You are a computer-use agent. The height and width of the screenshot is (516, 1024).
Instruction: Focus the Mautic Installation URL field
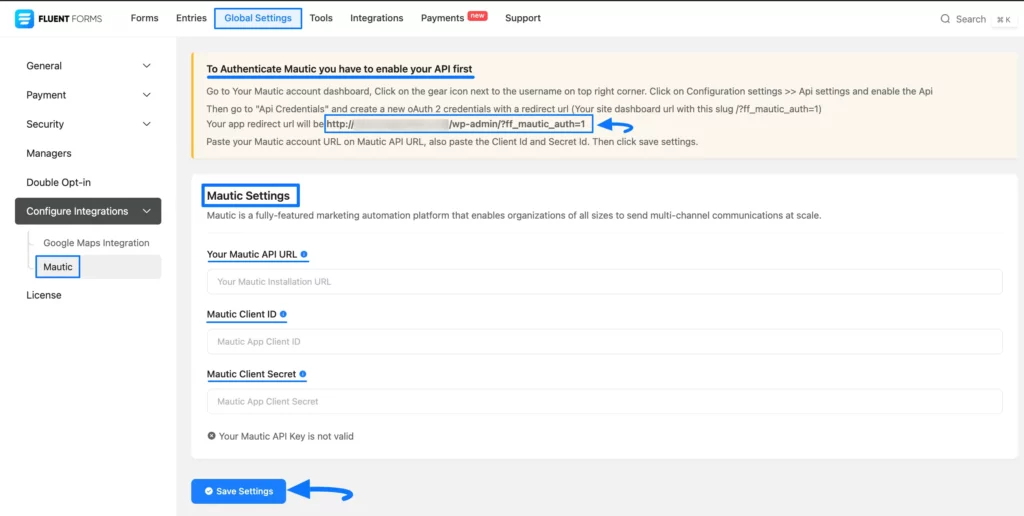pos(604,282)
